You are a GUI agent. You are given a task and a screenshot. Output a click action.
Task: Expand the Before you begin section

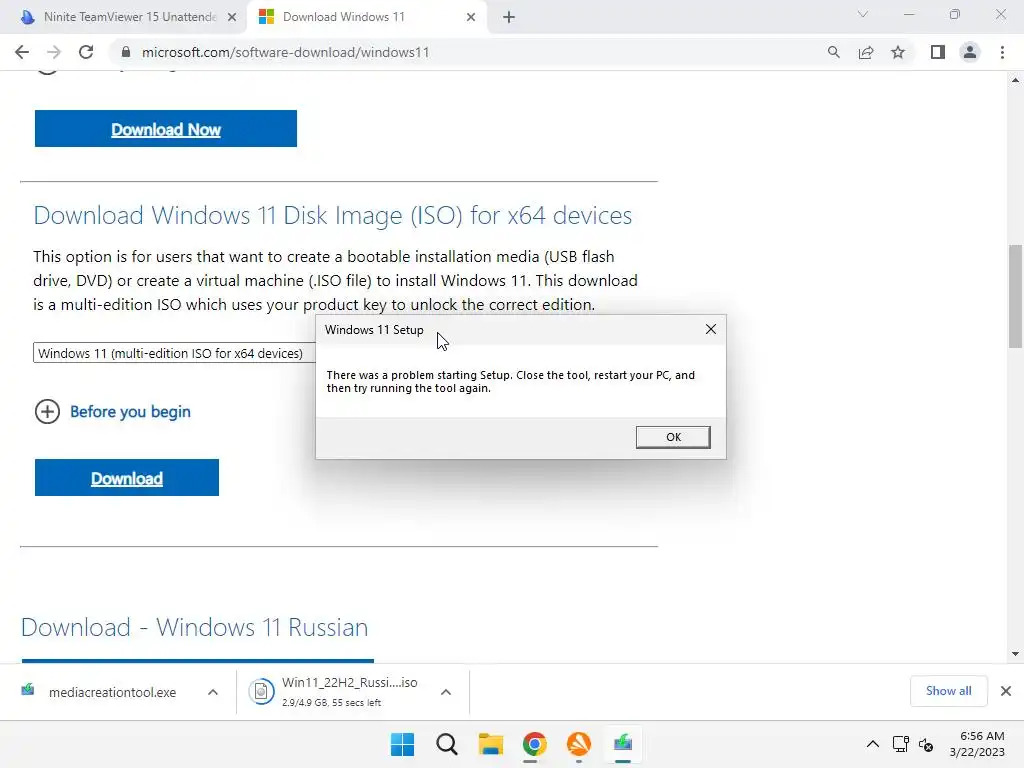[47, 411]
